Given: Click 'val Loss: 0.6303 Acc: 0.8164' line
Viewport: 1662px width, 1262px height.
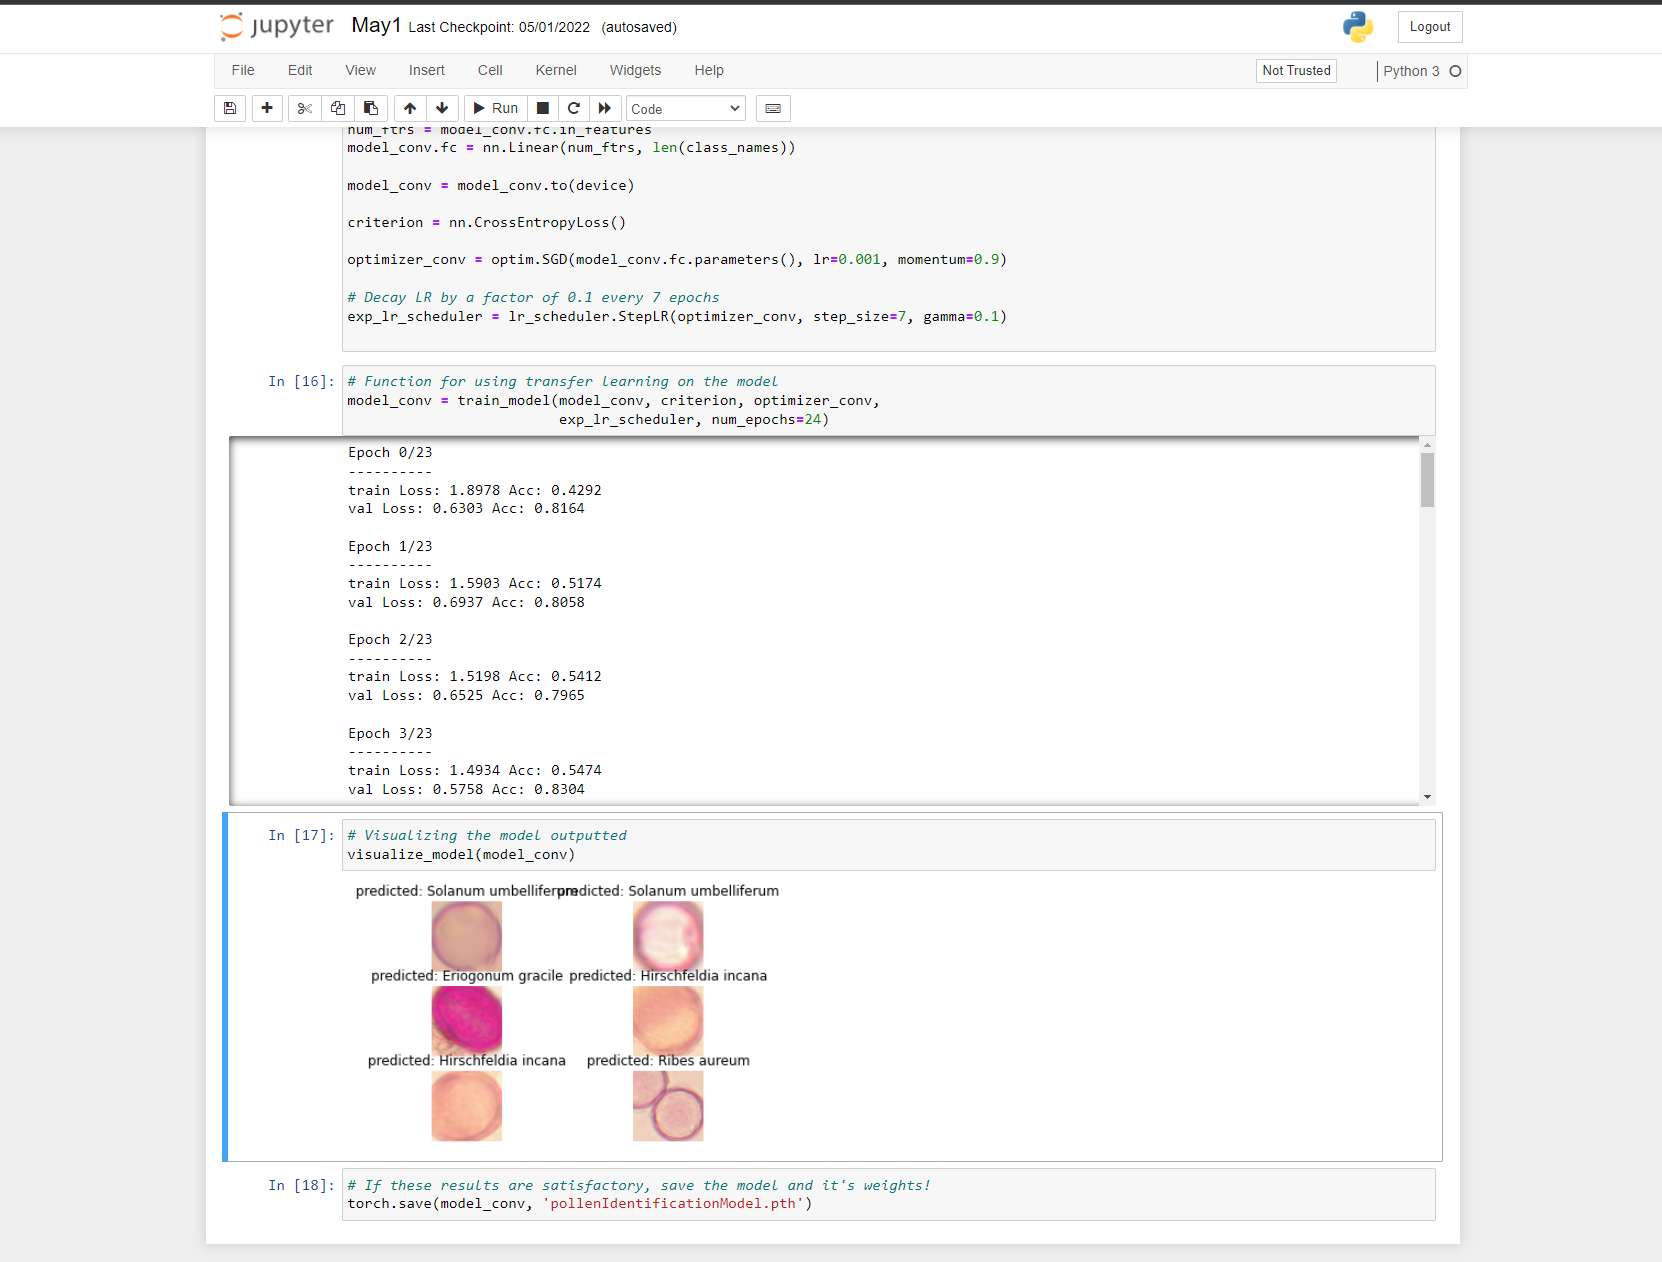Looking at the screenshot, I should point(466,509).
